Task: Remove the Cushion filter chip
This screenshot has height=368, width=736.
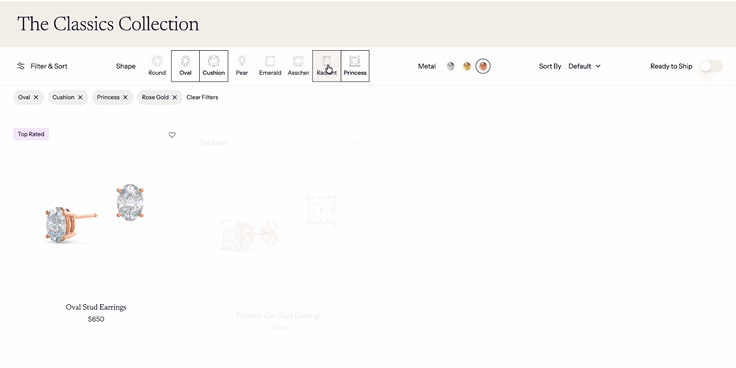Action: click(80, 97)
